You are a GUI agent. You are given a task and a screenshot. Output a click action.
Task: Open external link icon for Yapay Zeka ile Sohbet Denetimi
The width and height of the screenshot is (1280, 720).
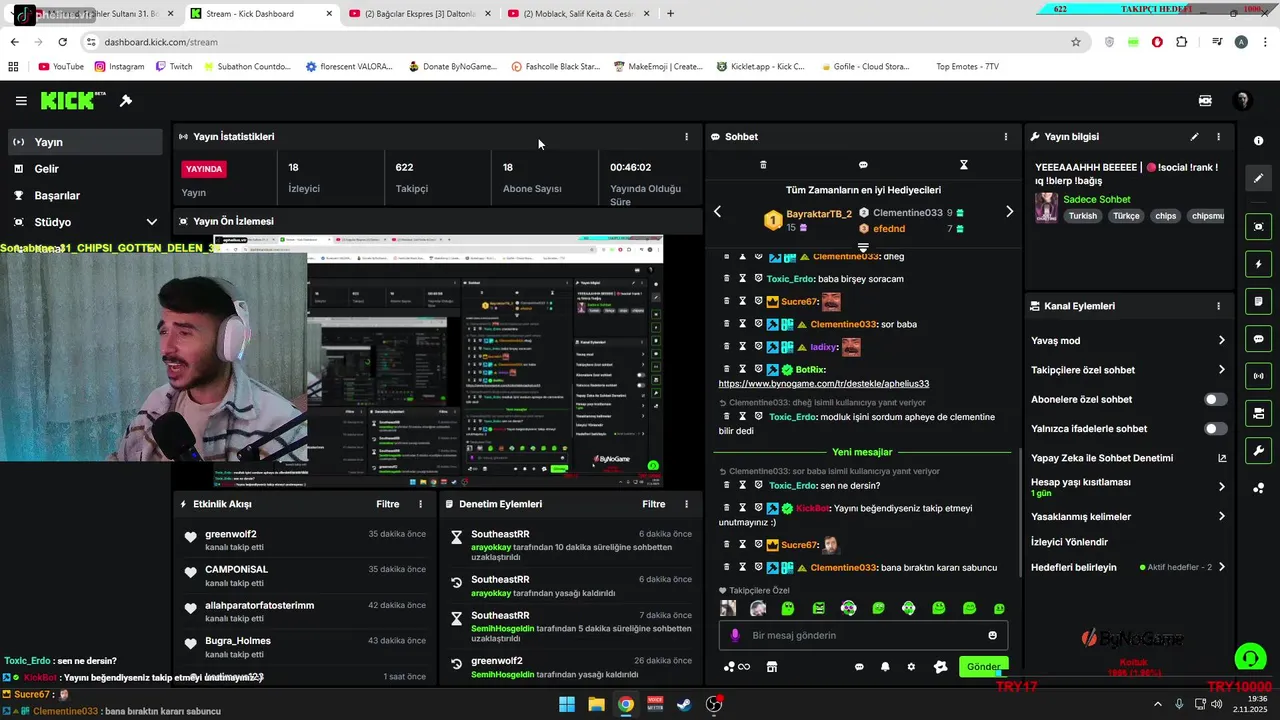click(1222, 458)
